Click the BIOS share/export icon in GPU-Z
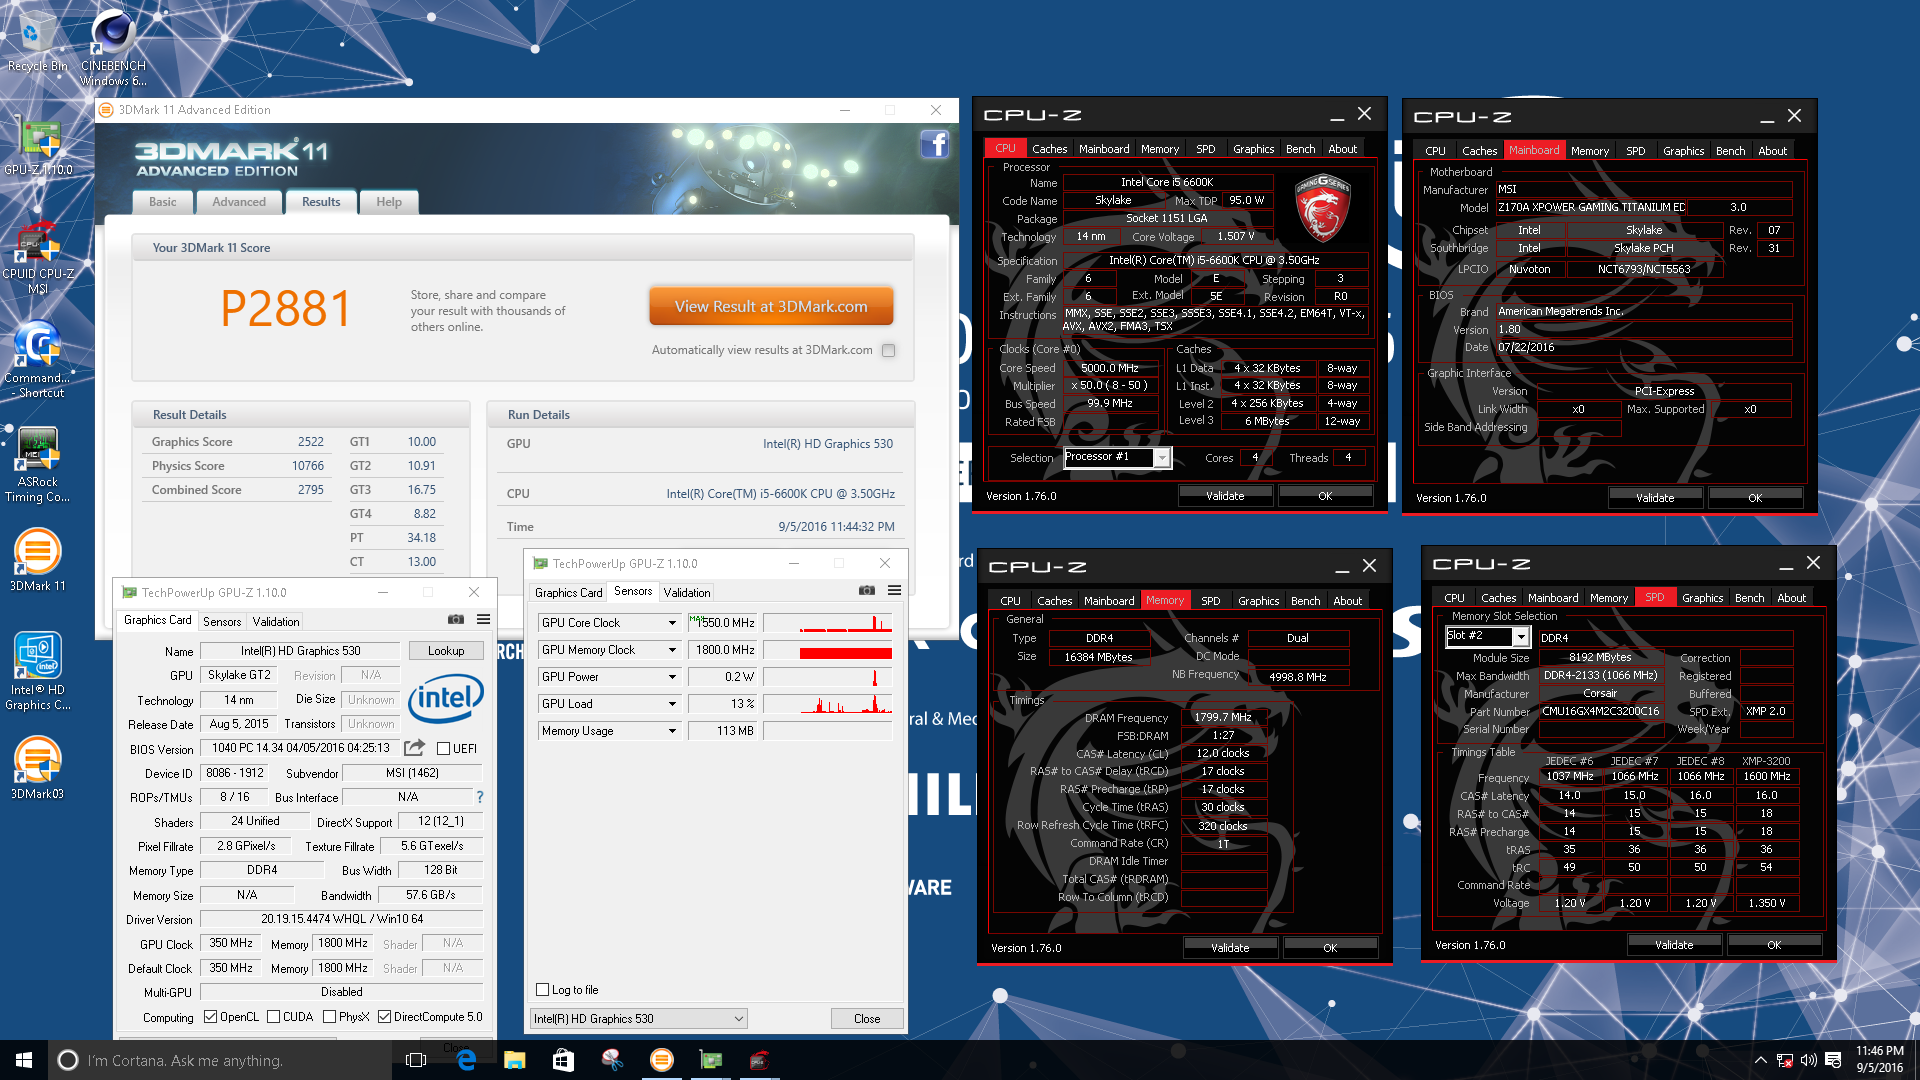Viewport: 1920px width, 1080px height. pos(414,748)
